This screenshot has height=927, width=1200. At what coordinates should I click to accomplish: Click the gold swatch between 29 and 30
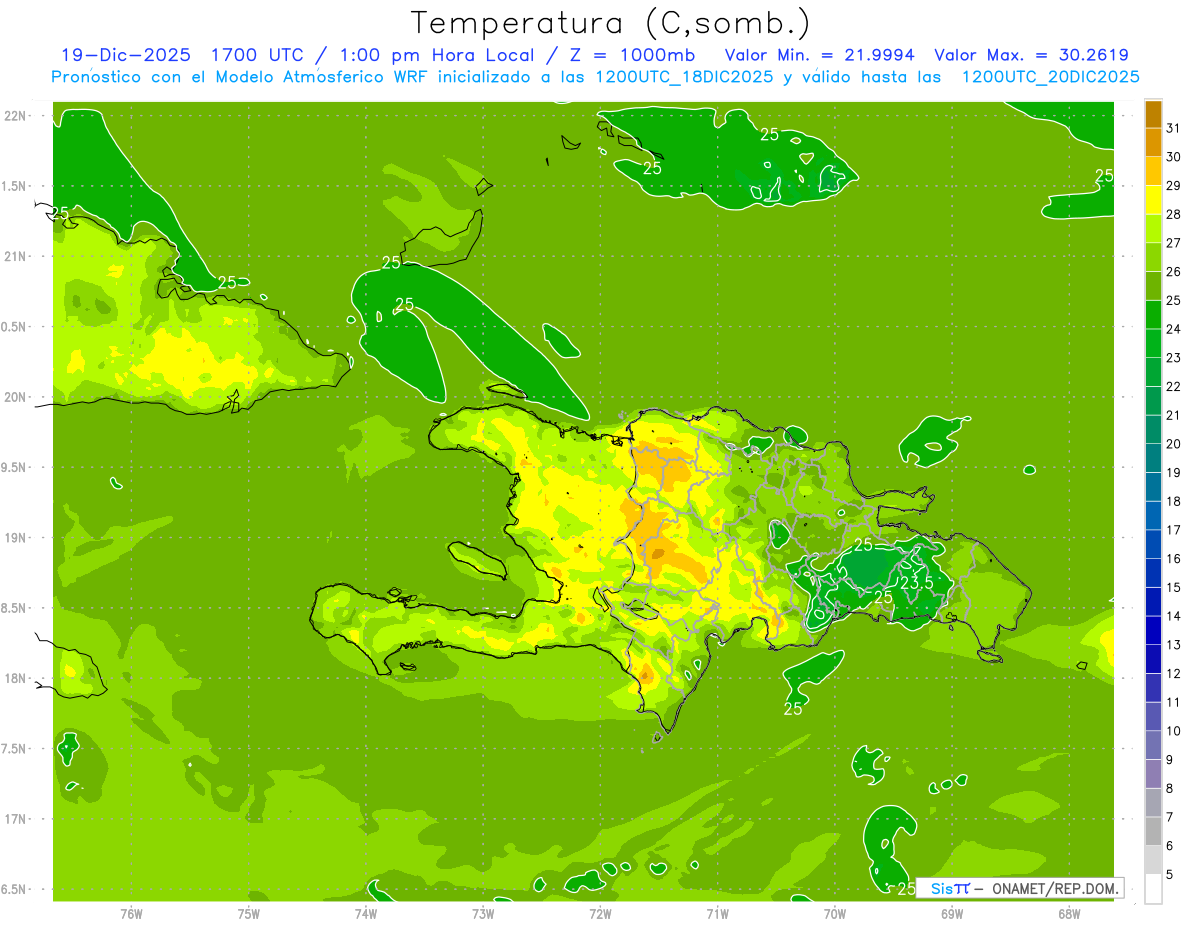point(1153,171)
